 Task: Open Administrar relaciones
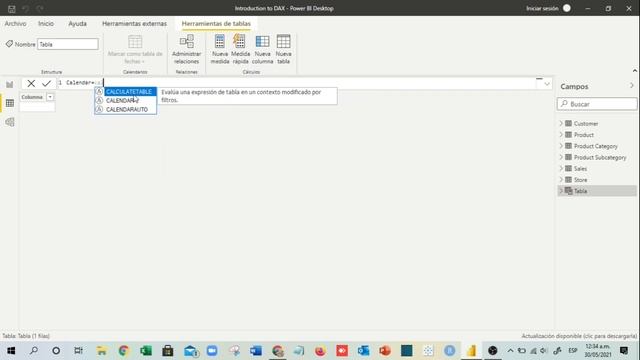(187, 49)
